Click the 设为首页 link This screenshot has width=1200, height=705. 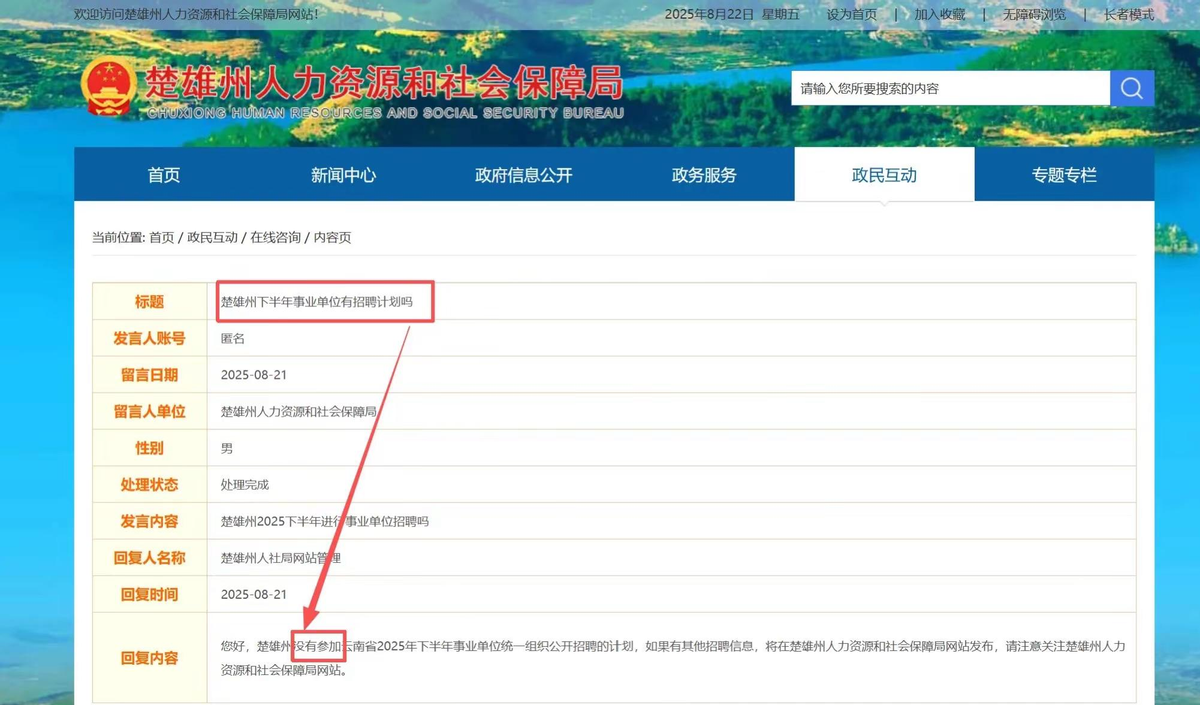pyautogui.click(x=852, y=15)
